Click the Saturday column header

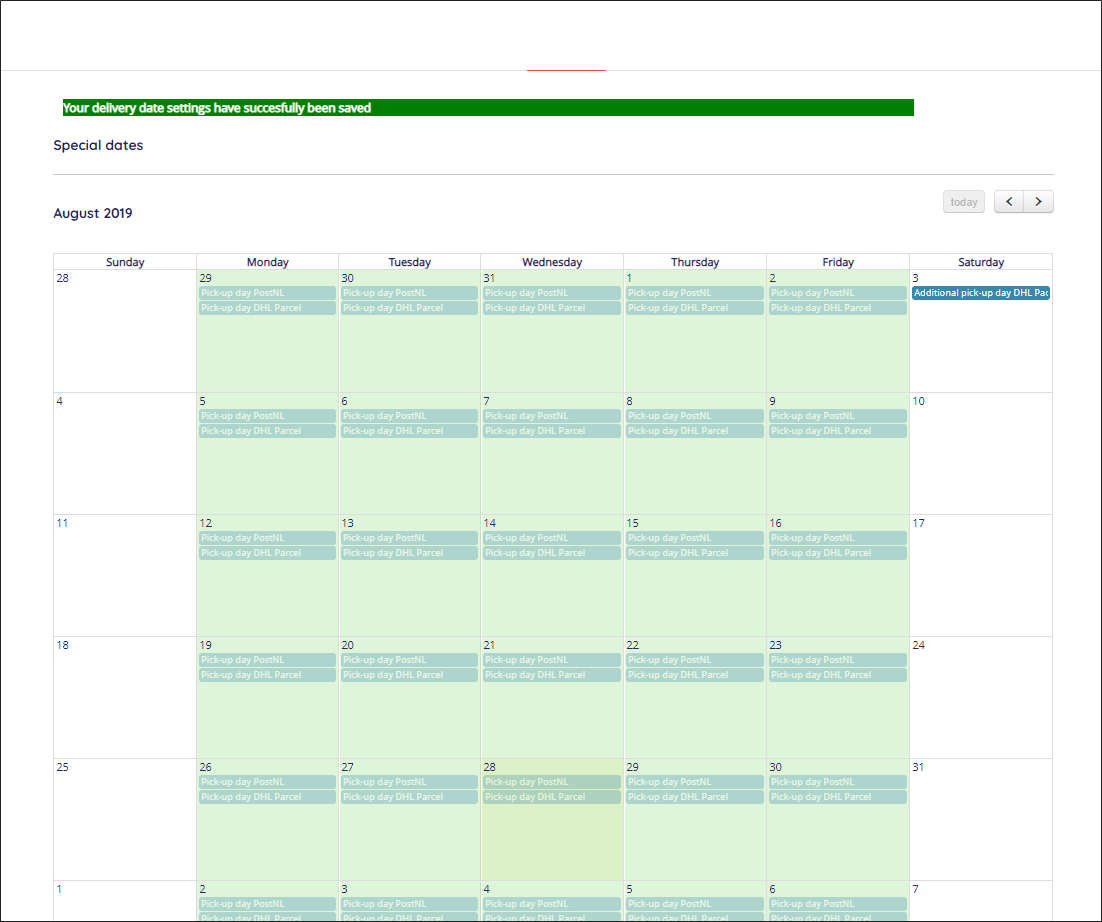tap(980, 262)
